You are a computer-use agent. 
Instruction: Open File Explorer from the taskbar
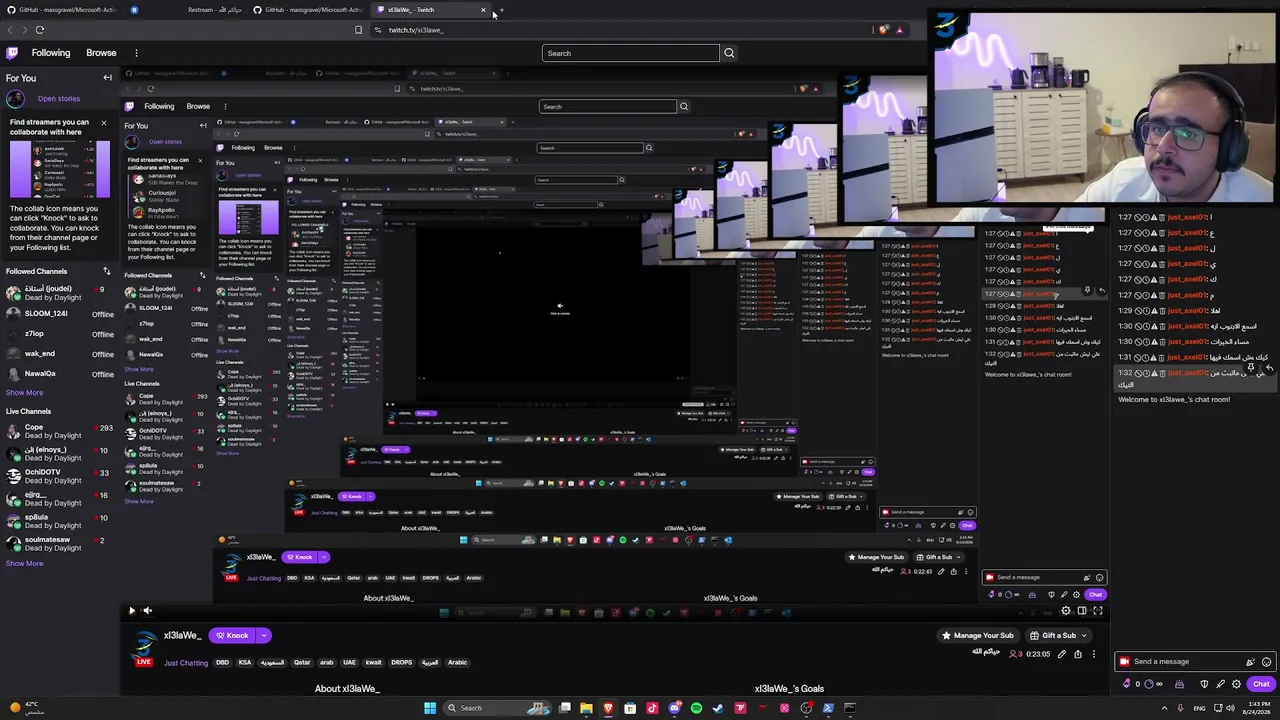click(586, 708)
